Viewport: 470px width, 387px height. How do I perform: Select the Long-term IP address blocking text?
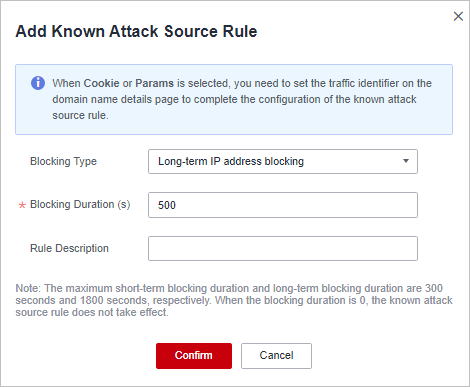(231, 161)
